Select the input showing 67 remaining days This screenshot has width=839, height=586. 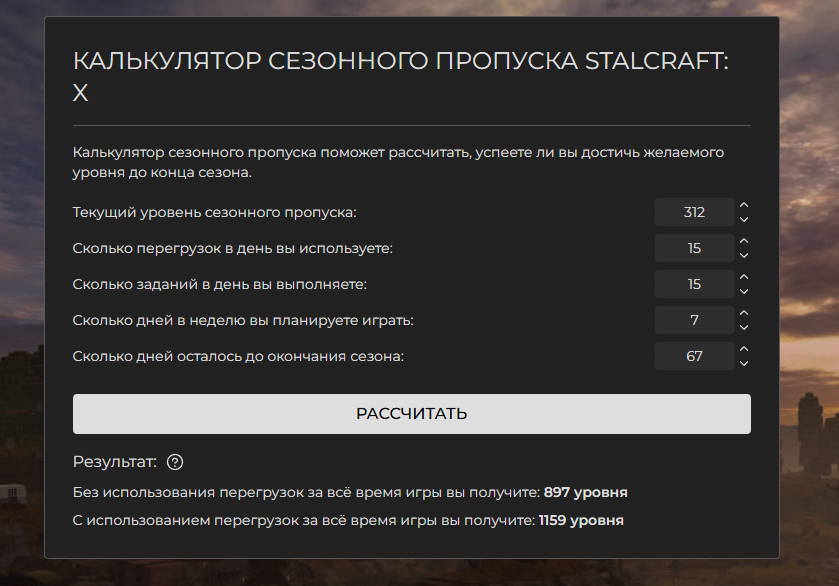pos(694,356)
